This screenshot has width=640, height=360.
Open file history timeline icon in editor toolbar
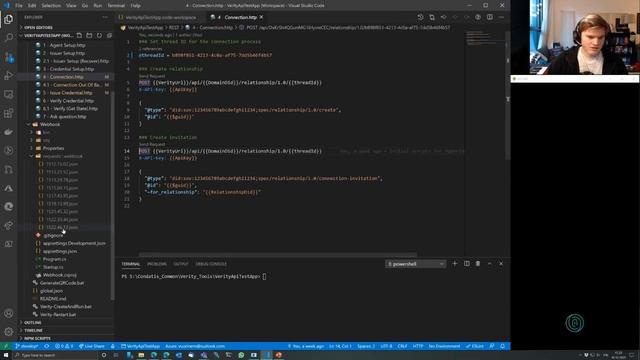tap(420, 17)
